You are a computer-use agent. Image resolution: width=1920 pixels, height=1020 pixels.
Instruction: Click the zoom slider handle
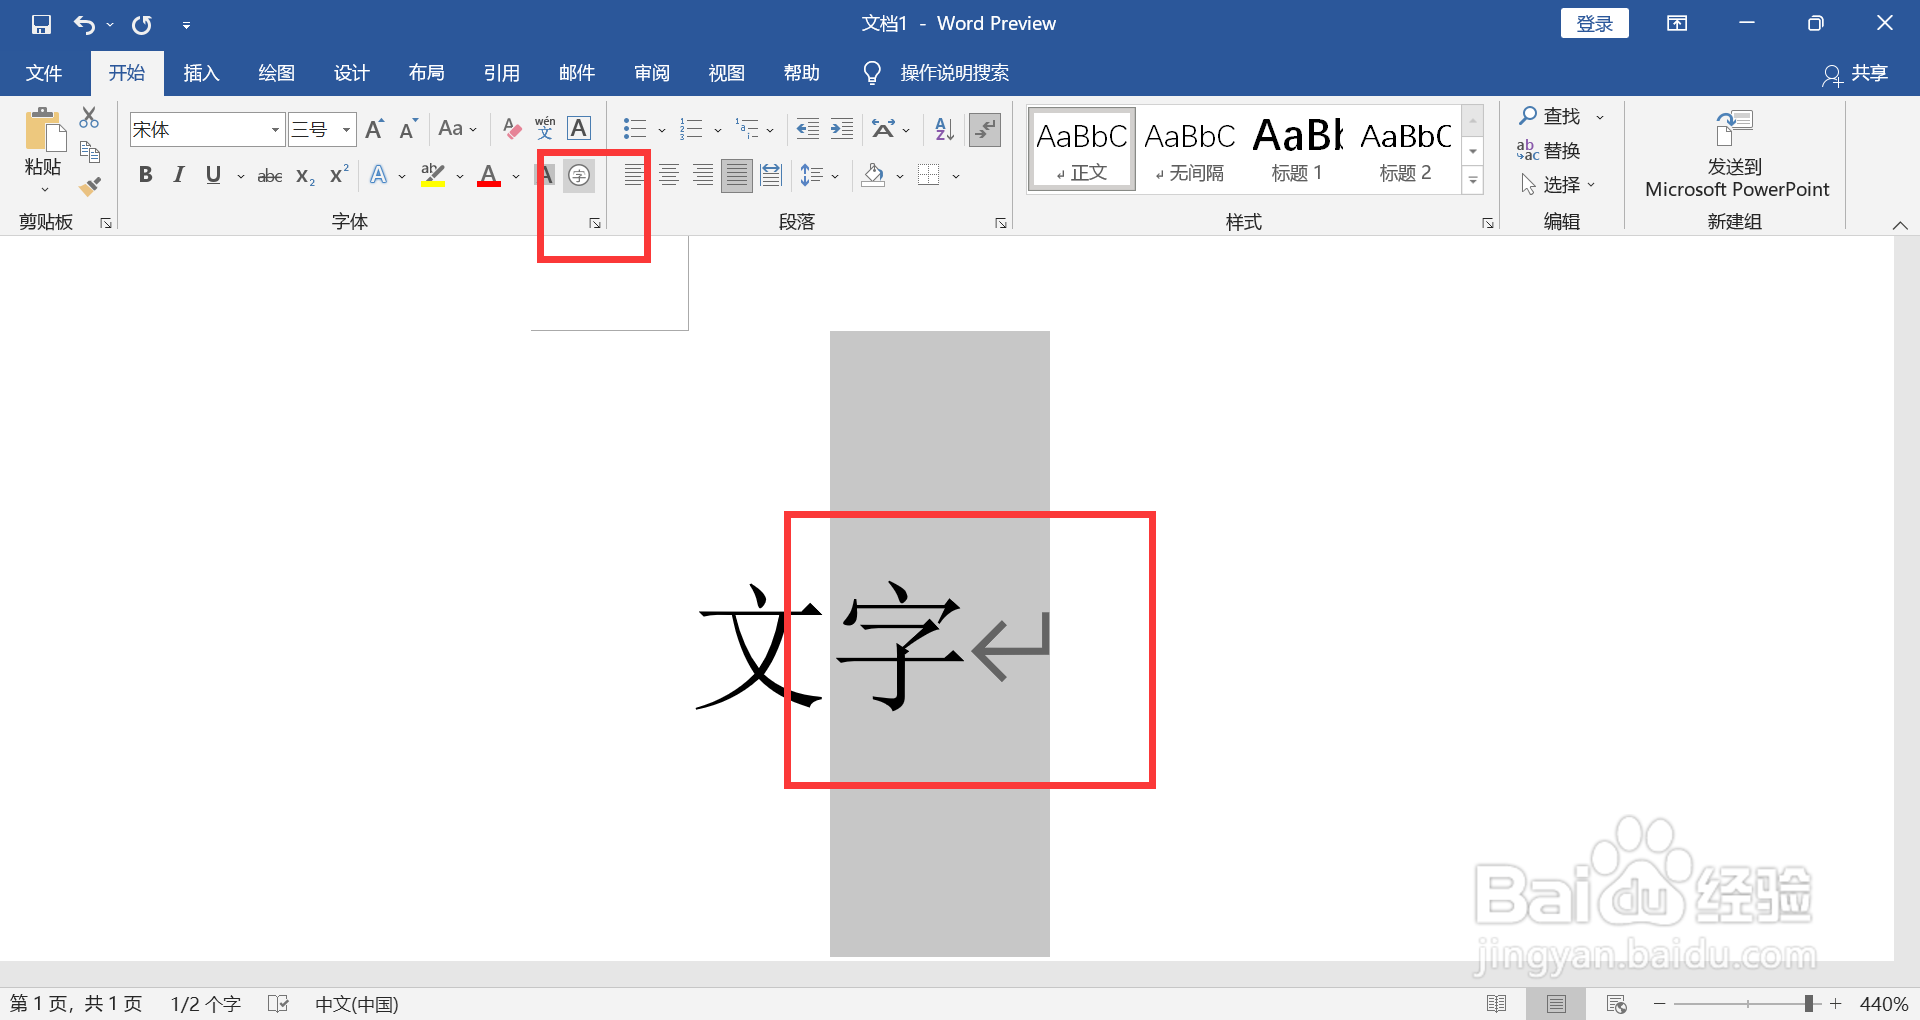(1808, 1004)
